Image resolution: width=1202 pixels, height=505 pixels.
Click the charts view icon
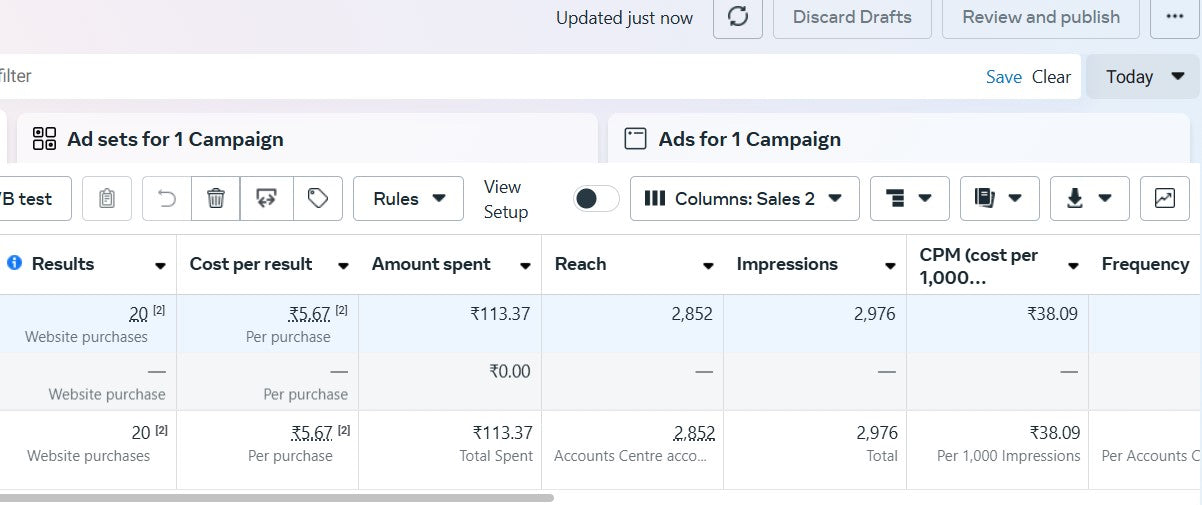(1165, 199)
